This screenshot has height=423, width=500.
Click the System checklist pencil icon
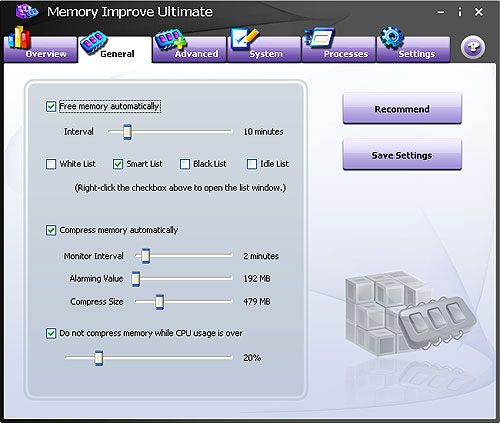tap(245, 39)
